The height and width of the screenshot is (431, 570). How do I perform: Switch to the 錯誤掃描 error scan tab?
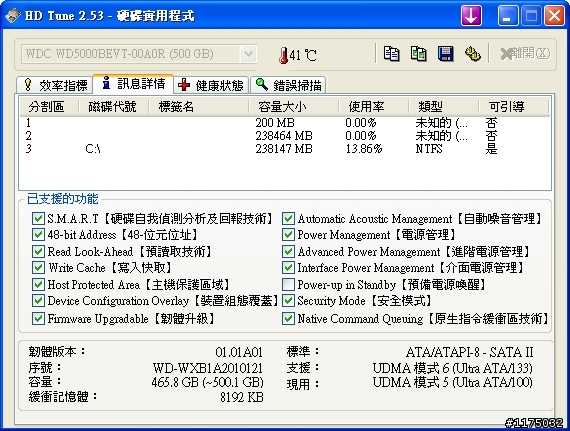point(288,85)
